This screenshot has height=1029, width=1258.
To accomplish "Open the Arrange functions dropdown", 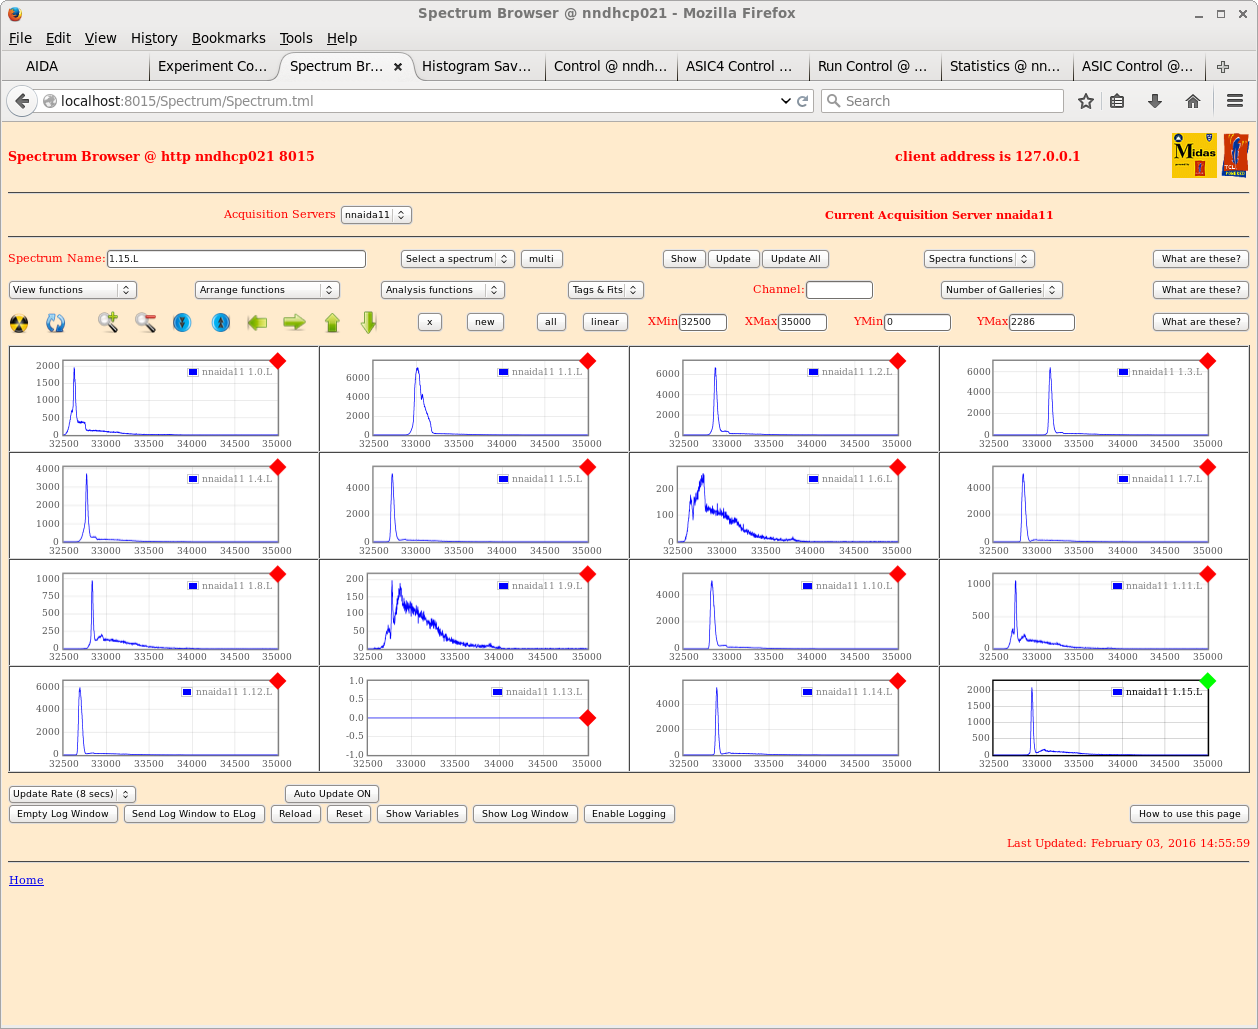I will tap(268, 290).
